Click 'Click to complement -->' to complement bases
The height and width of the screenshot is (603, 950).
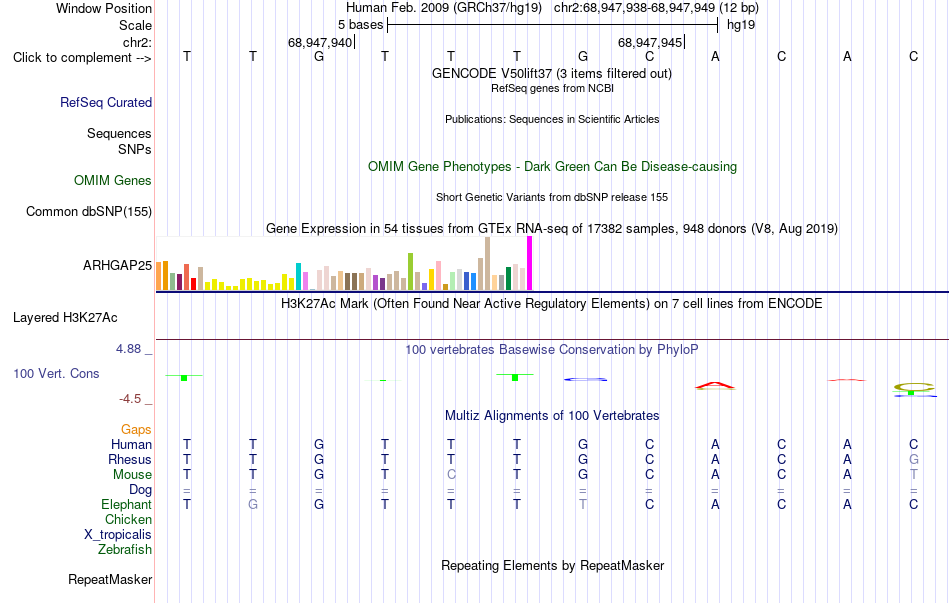pos(82,58)
